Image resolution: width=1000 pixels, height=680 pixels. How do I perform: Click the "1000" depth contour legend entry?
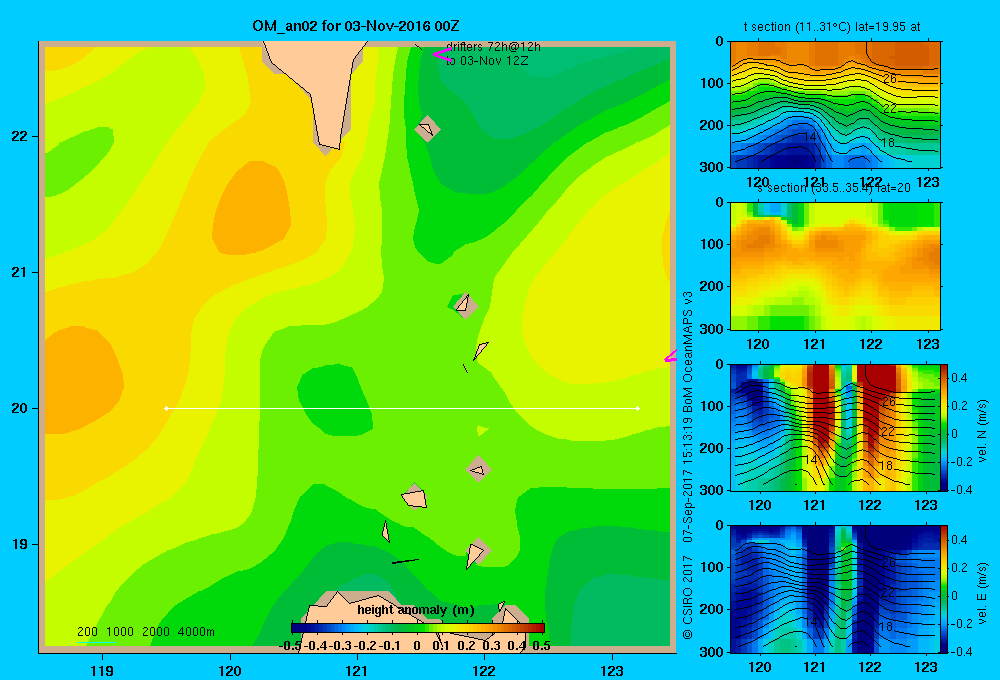pos(120,632)
